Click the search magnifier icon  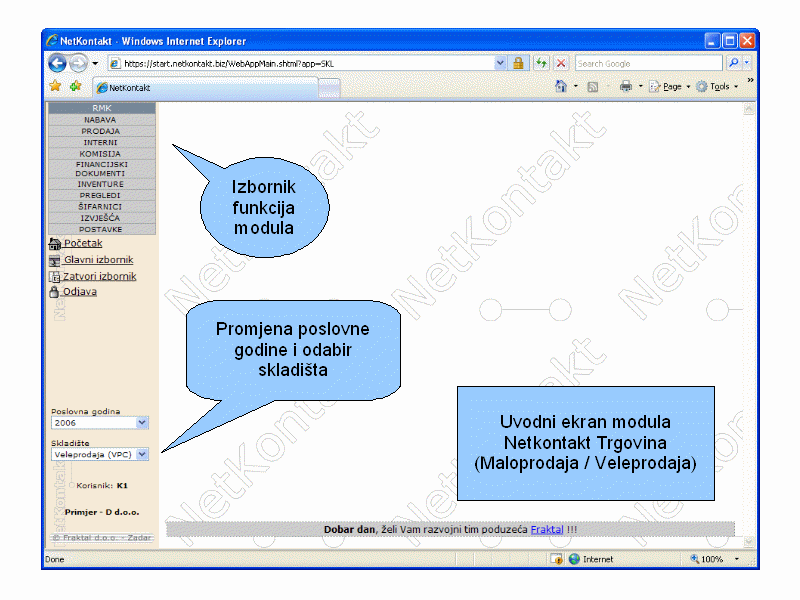coord(734,63)
